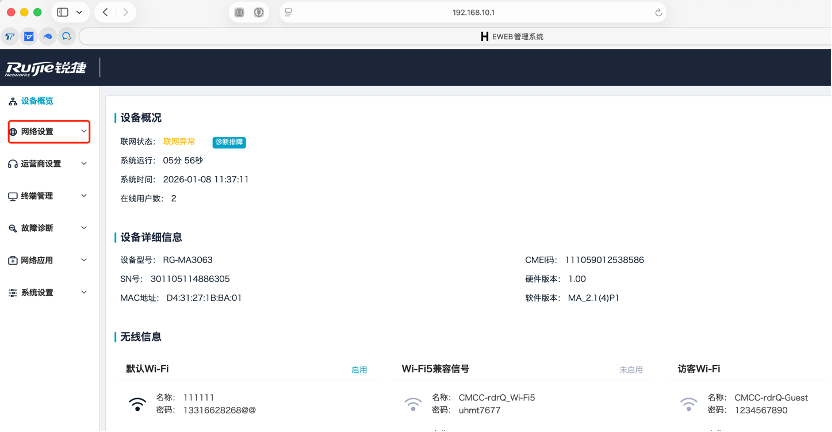832x432 pixels.
Task: Click the 设备概览 network topology icon
Action: (13, 101)
